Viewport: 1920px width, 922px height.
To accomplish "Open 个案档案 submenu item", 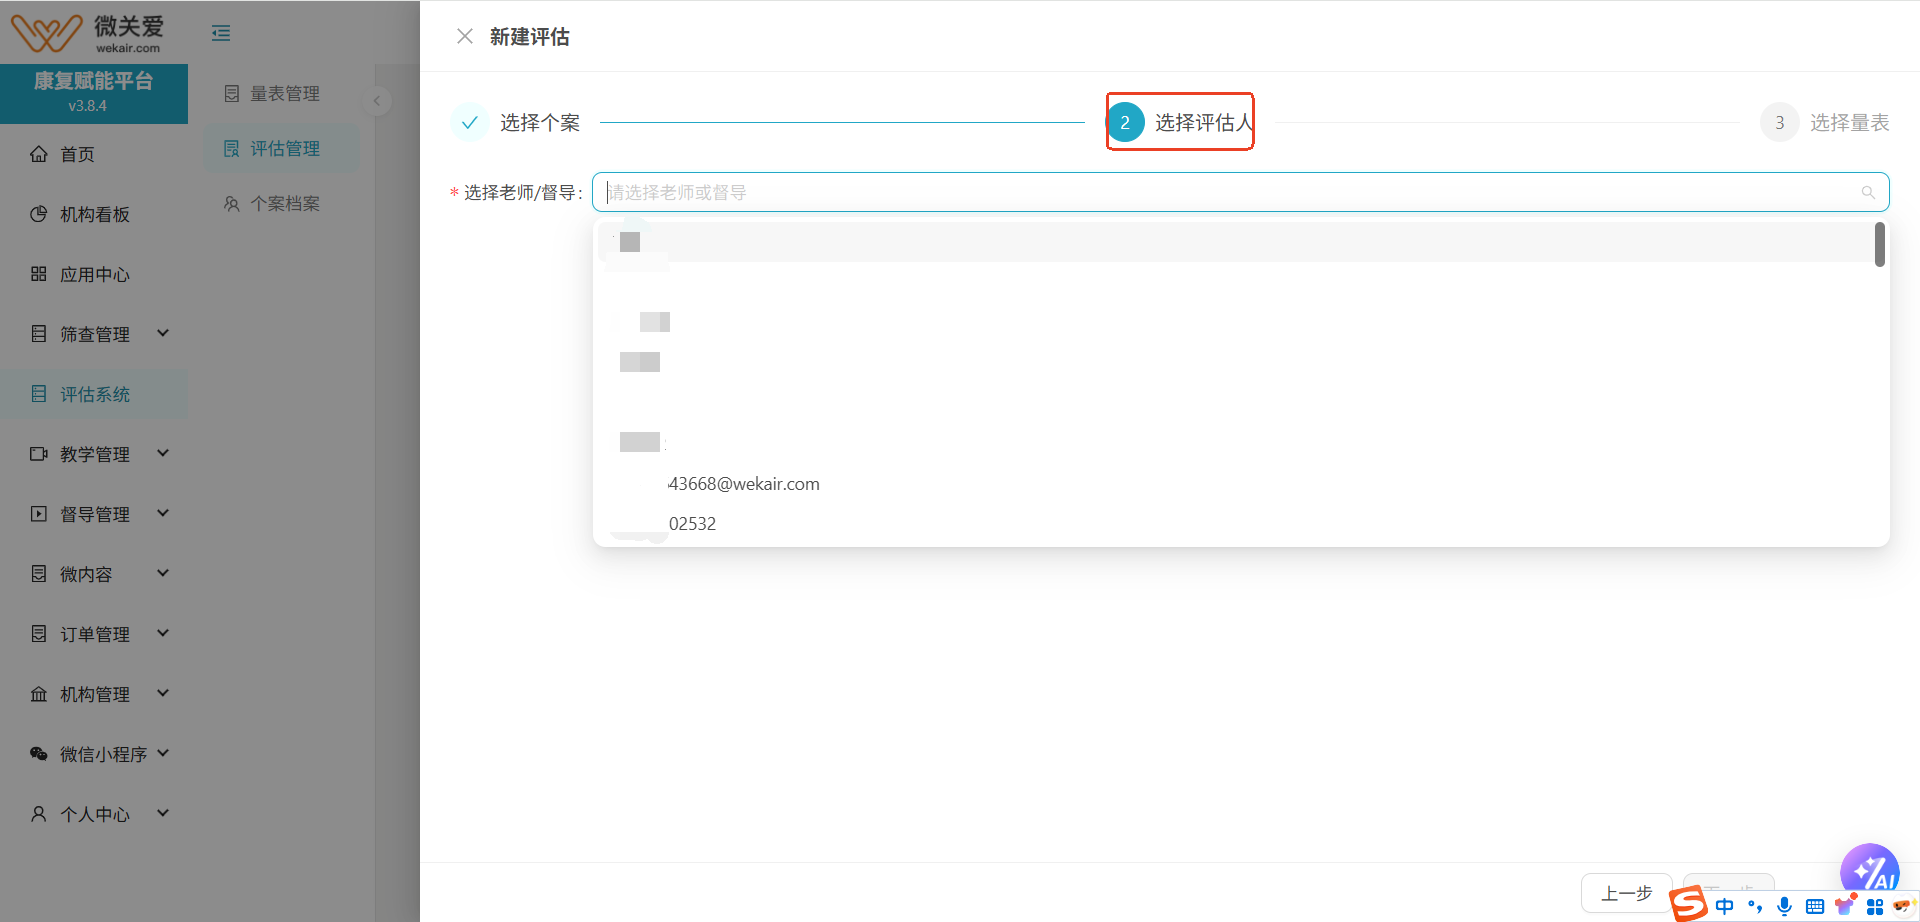I will pyautogui.click(x=284, y=204).
